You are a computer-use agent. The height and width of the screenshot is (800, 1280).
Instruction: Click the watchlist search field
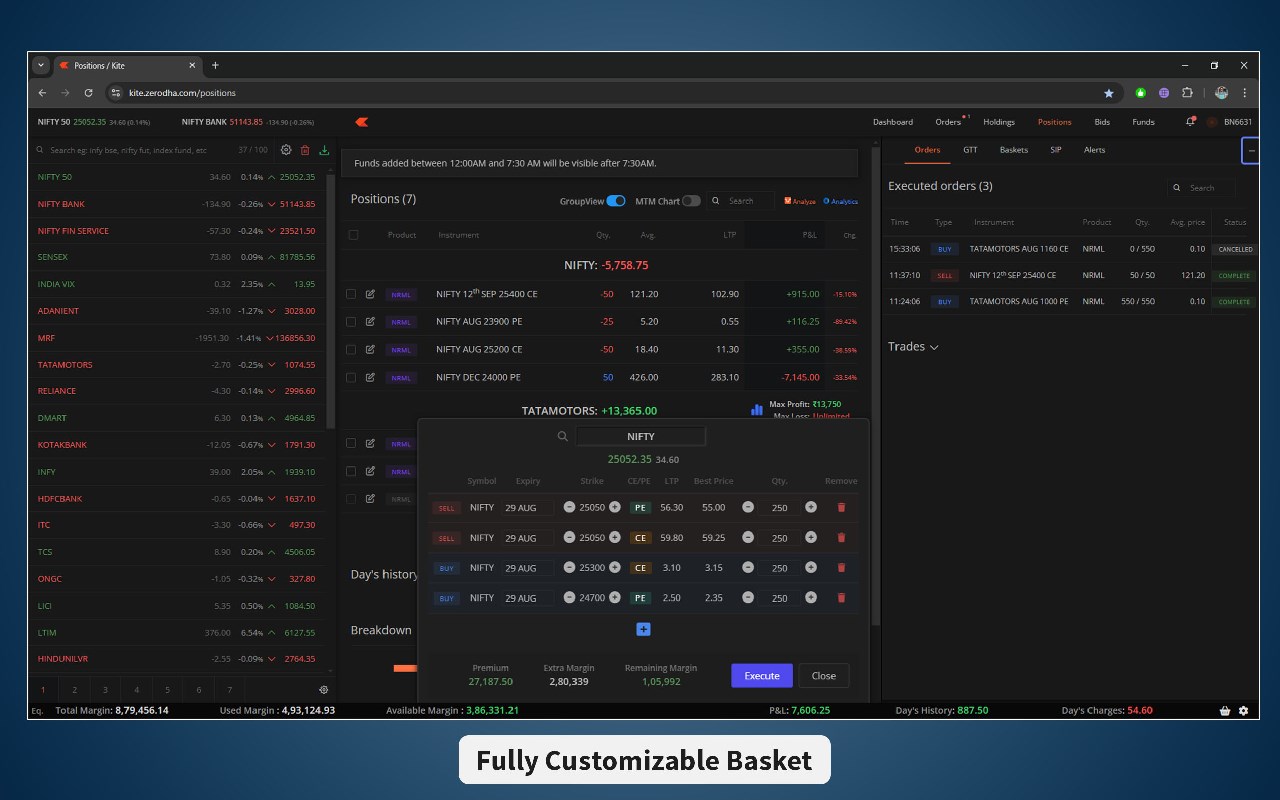[135, 150]
